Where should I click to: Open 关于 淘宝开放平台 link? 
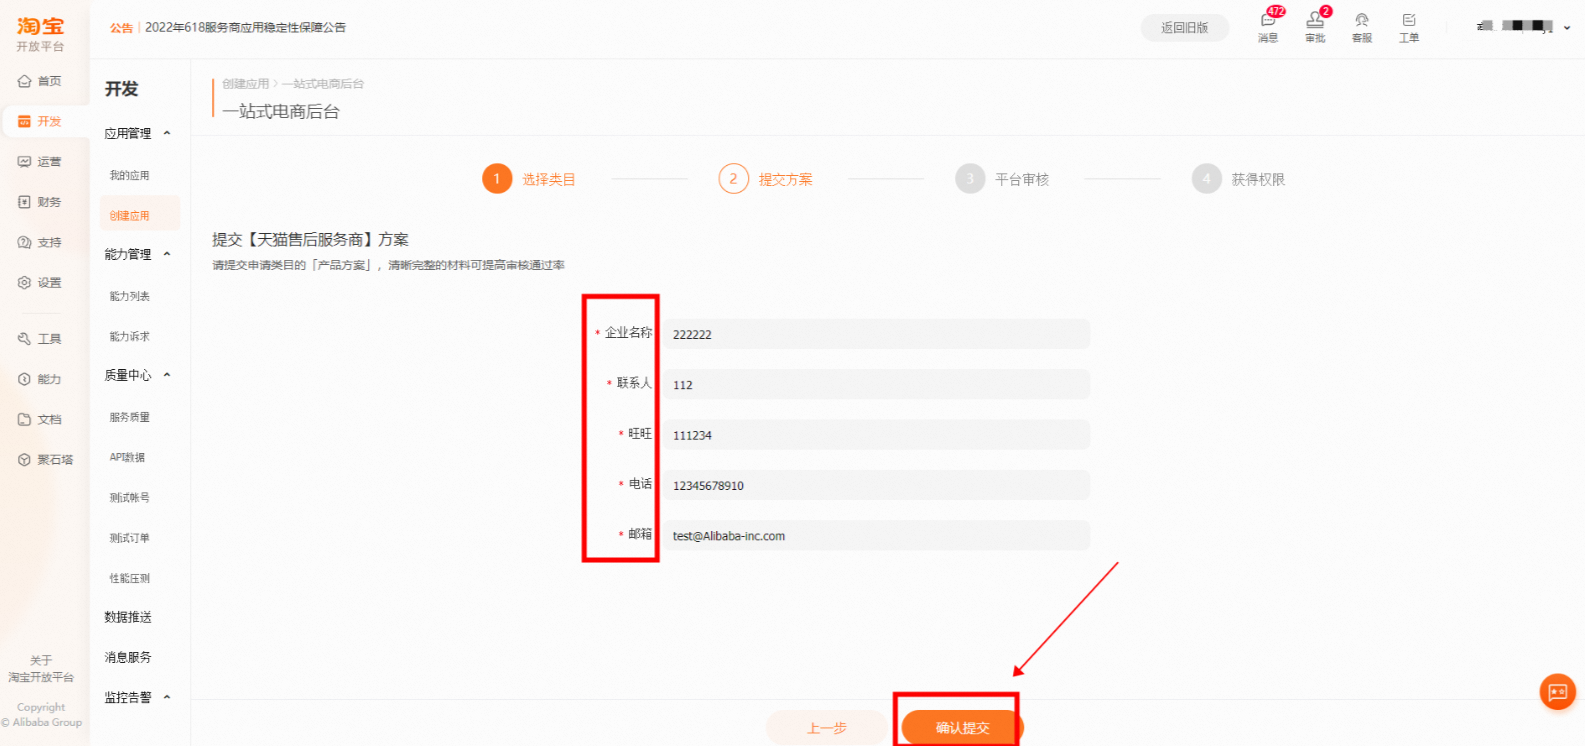[x=41, y=669]
